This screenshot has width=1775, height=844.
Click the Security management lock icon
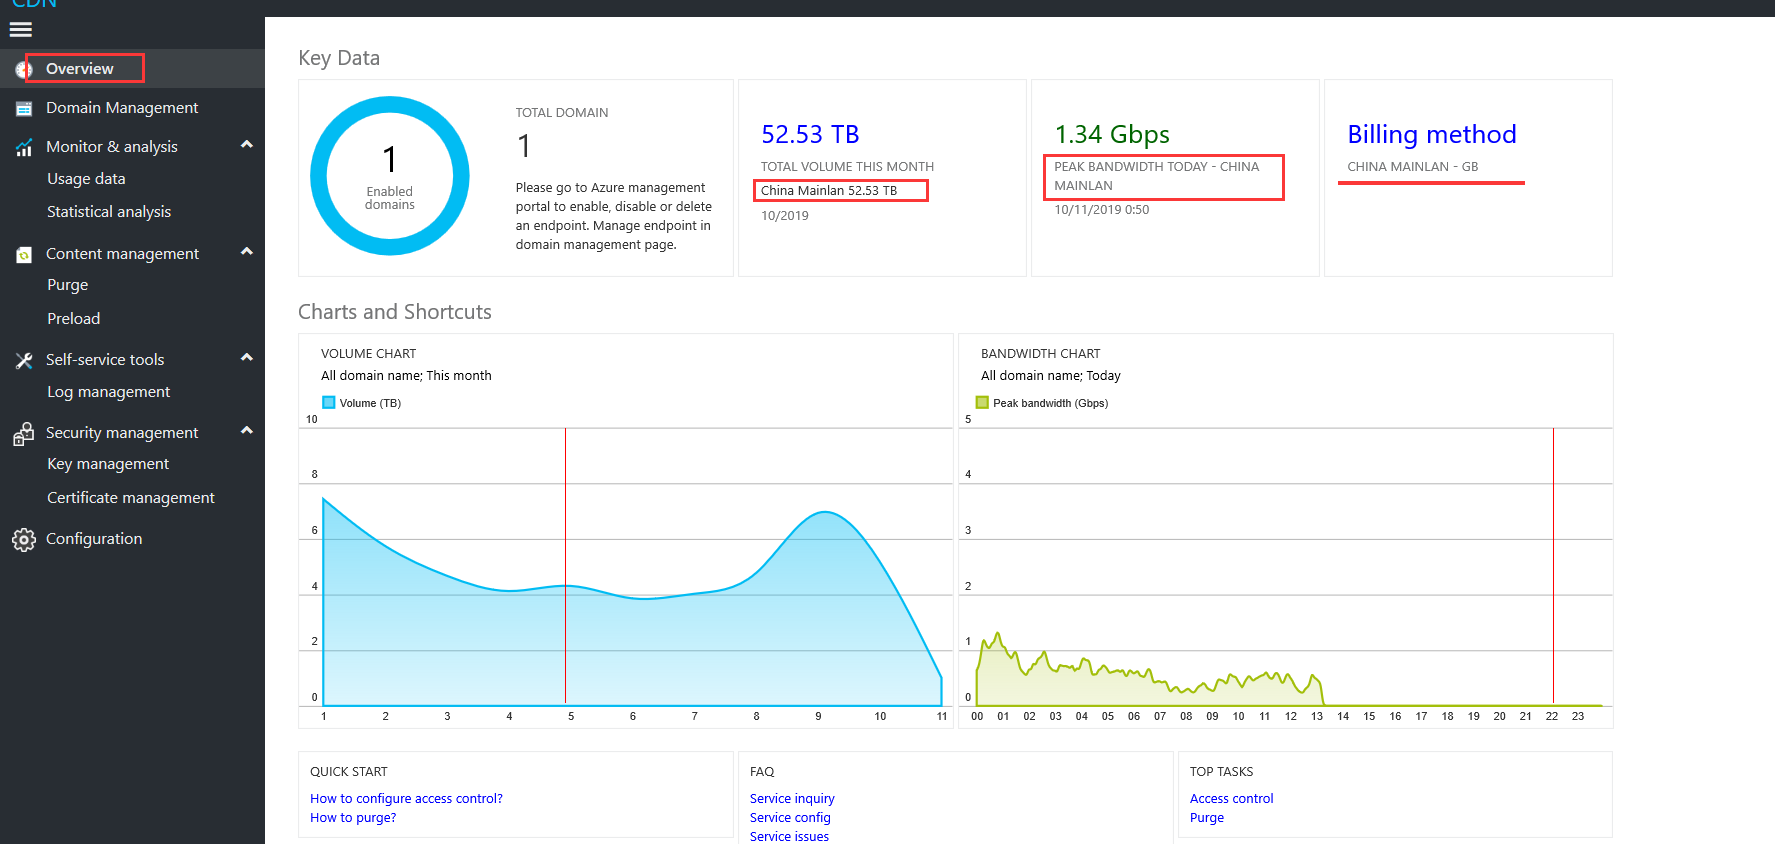tap(23, 433)
